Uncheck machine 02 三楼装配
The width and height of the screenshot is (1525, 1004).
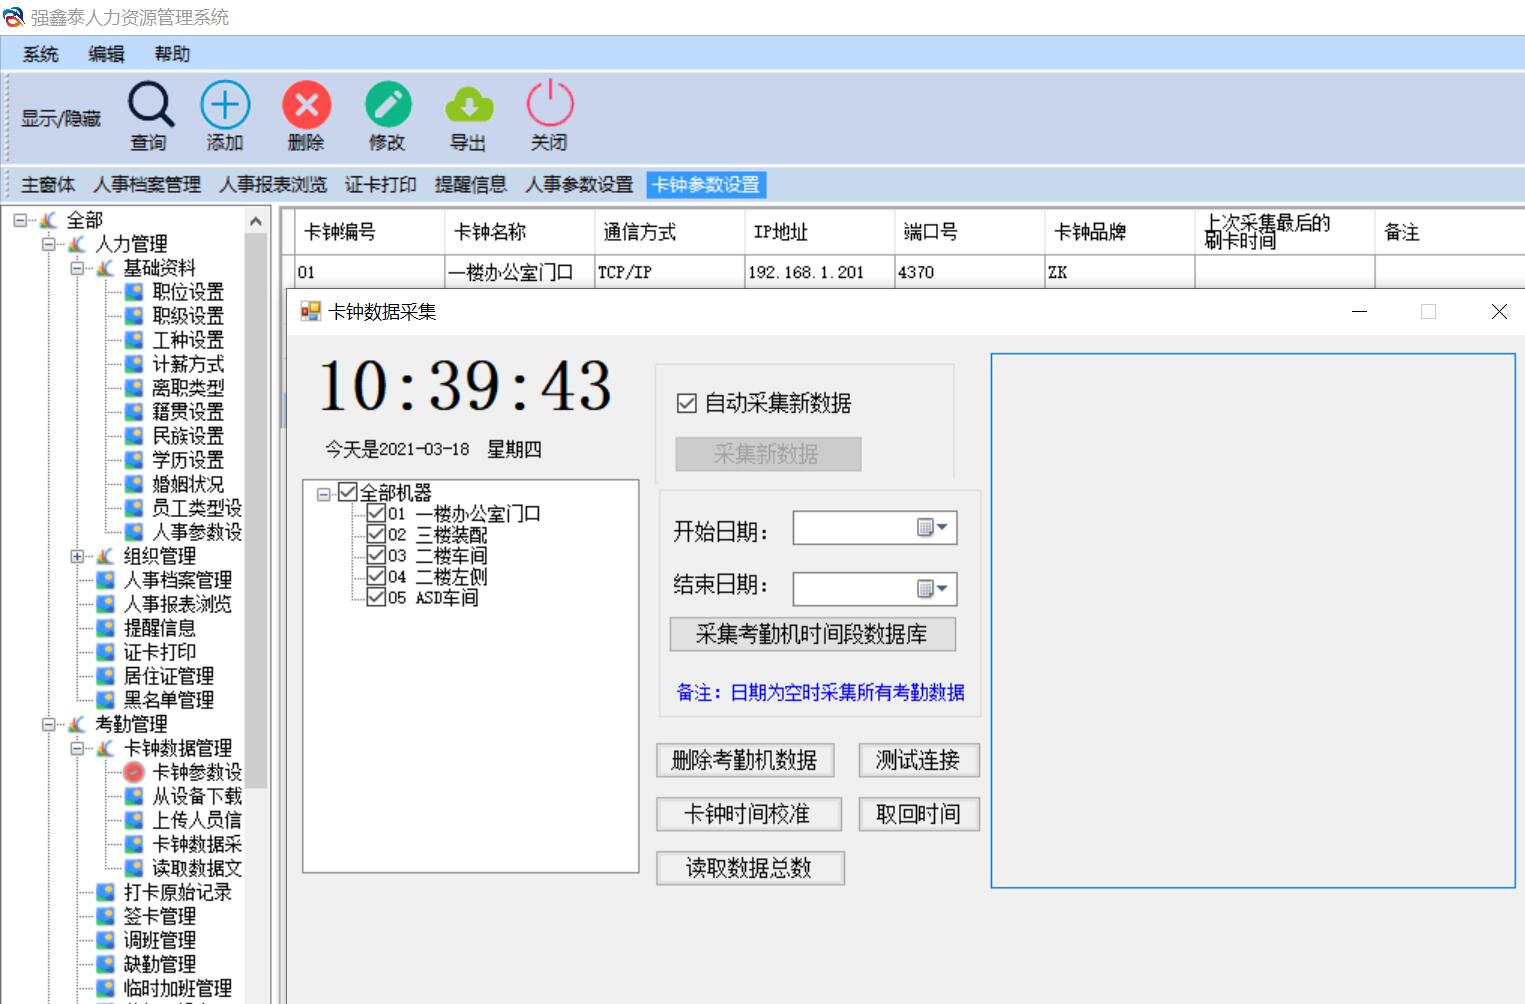point(375,536)
